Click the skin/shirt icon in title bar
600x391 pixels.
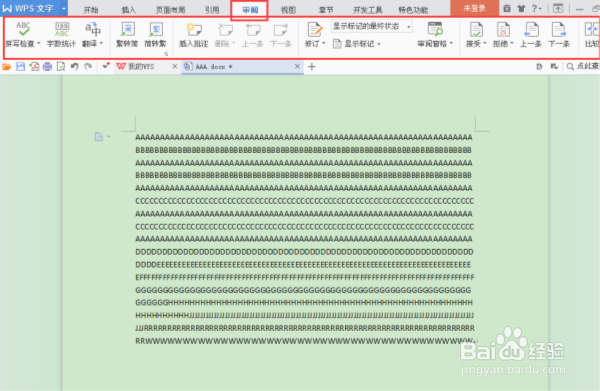point(521,8)
